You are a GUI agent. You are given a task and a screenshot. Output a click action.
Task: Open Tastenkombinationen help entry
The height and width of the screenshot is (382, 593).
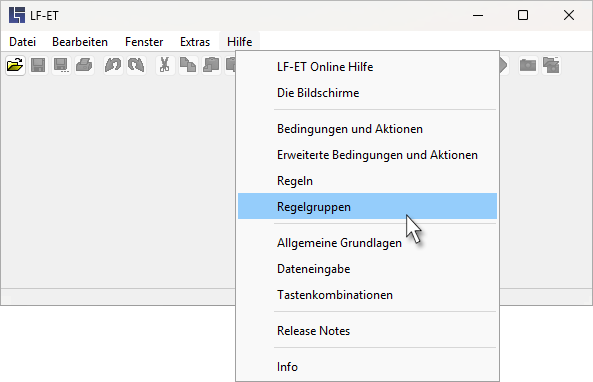367,295
